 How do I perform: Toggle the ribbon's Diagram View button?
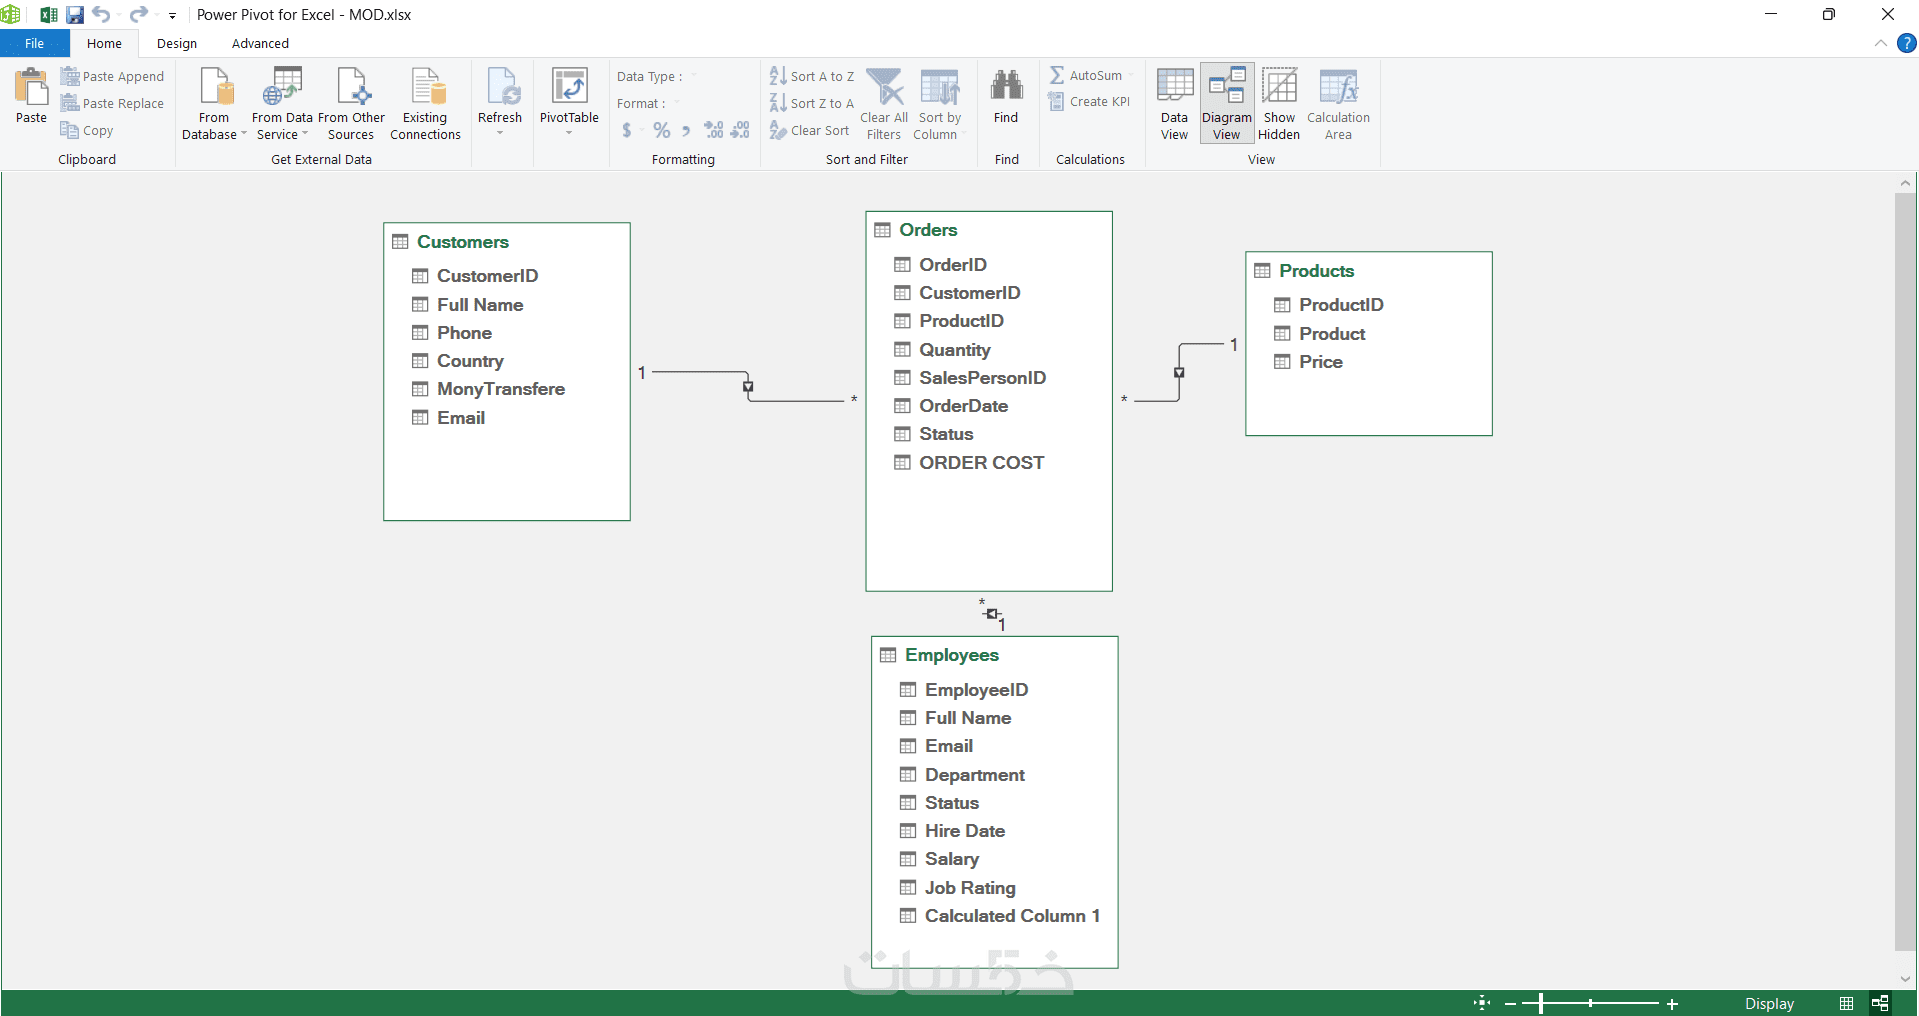point(1227,104)
